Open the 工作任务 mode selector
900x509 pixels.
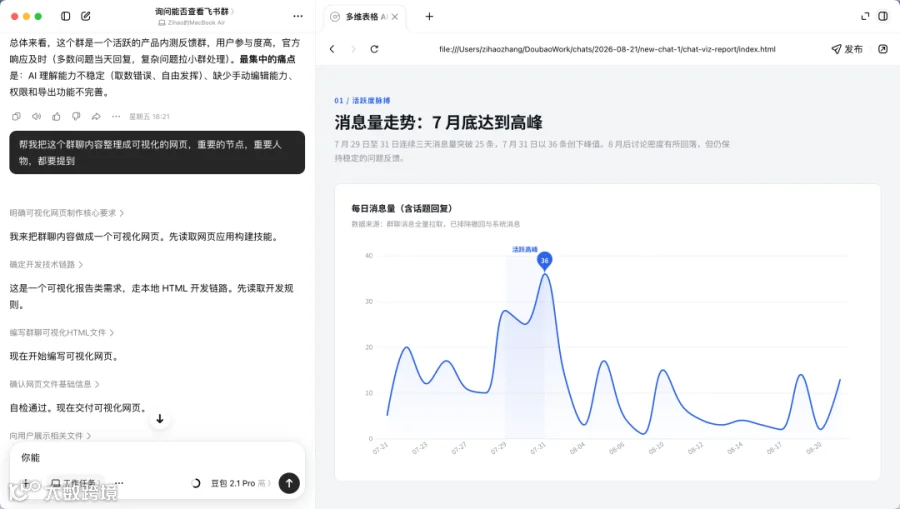75,483
